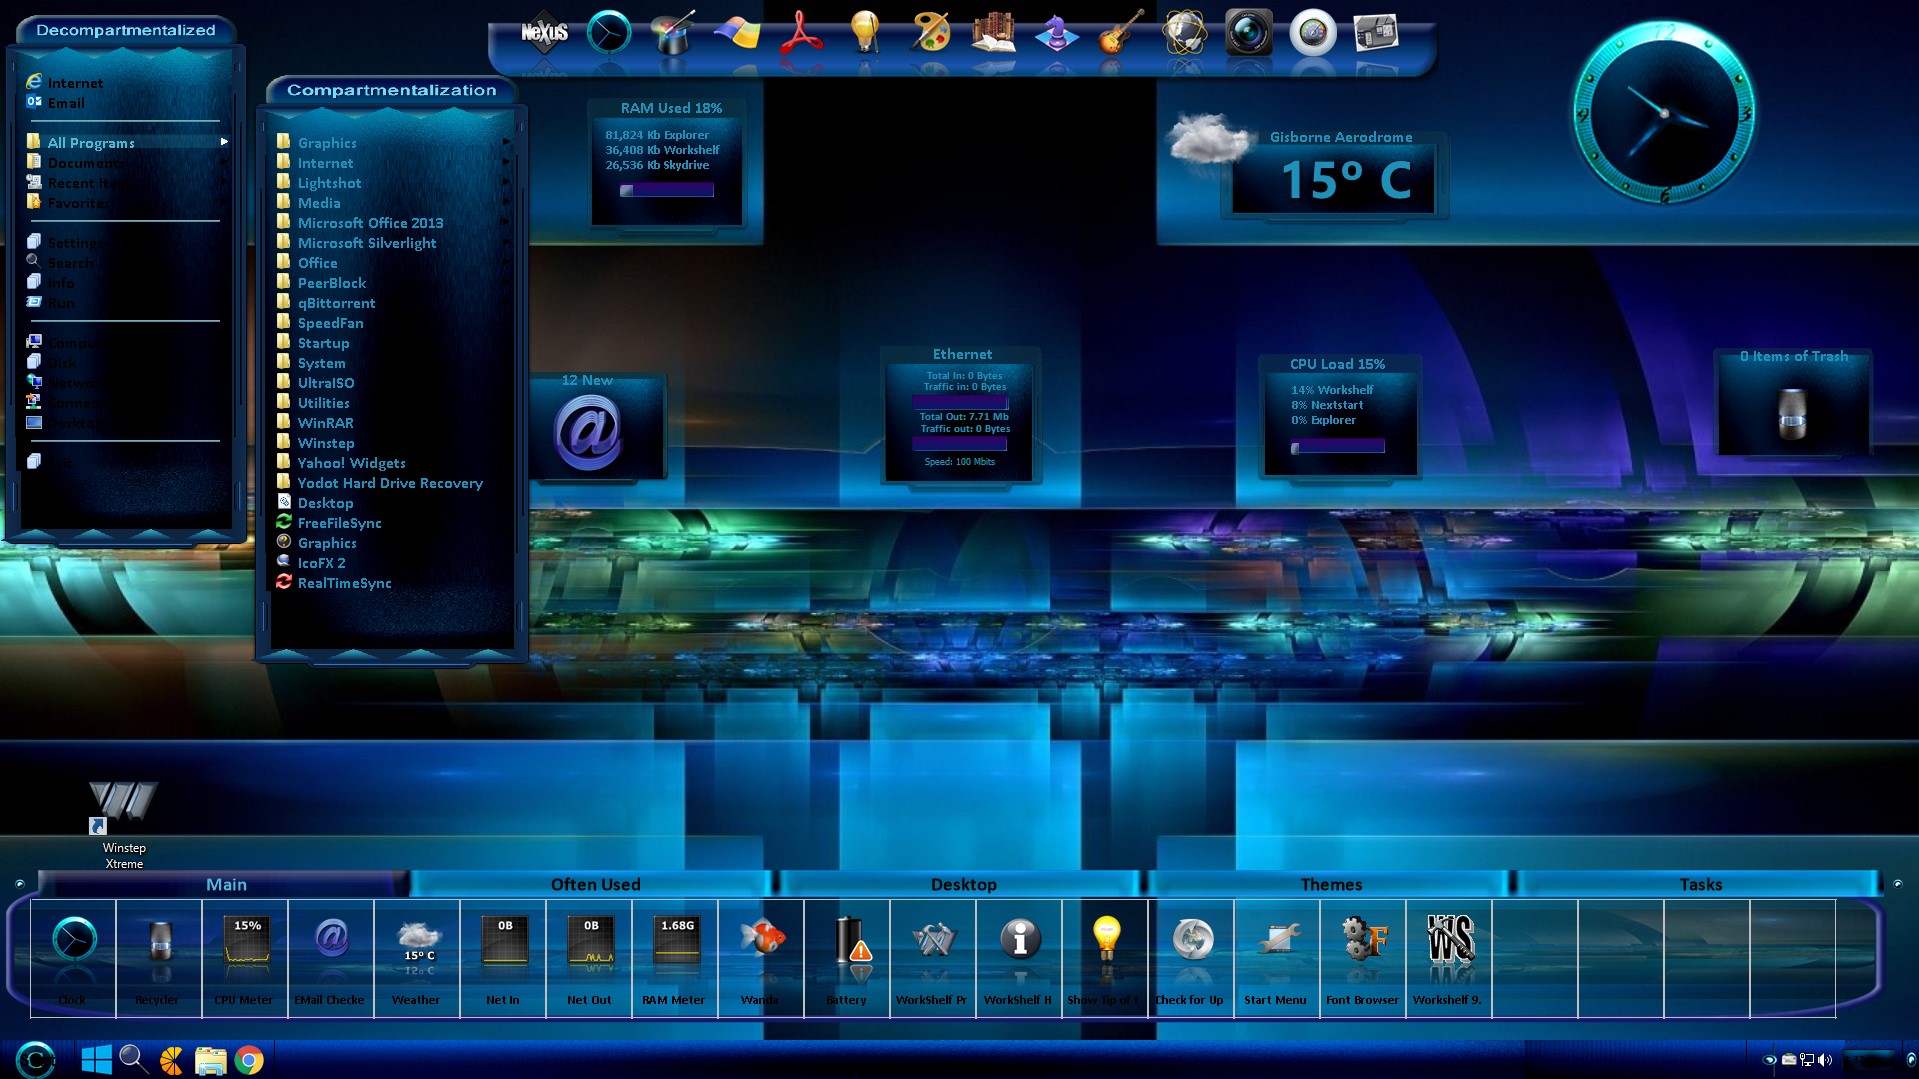
Task: Open the chess piece icon in the dock
Action: pos(1056,33)
